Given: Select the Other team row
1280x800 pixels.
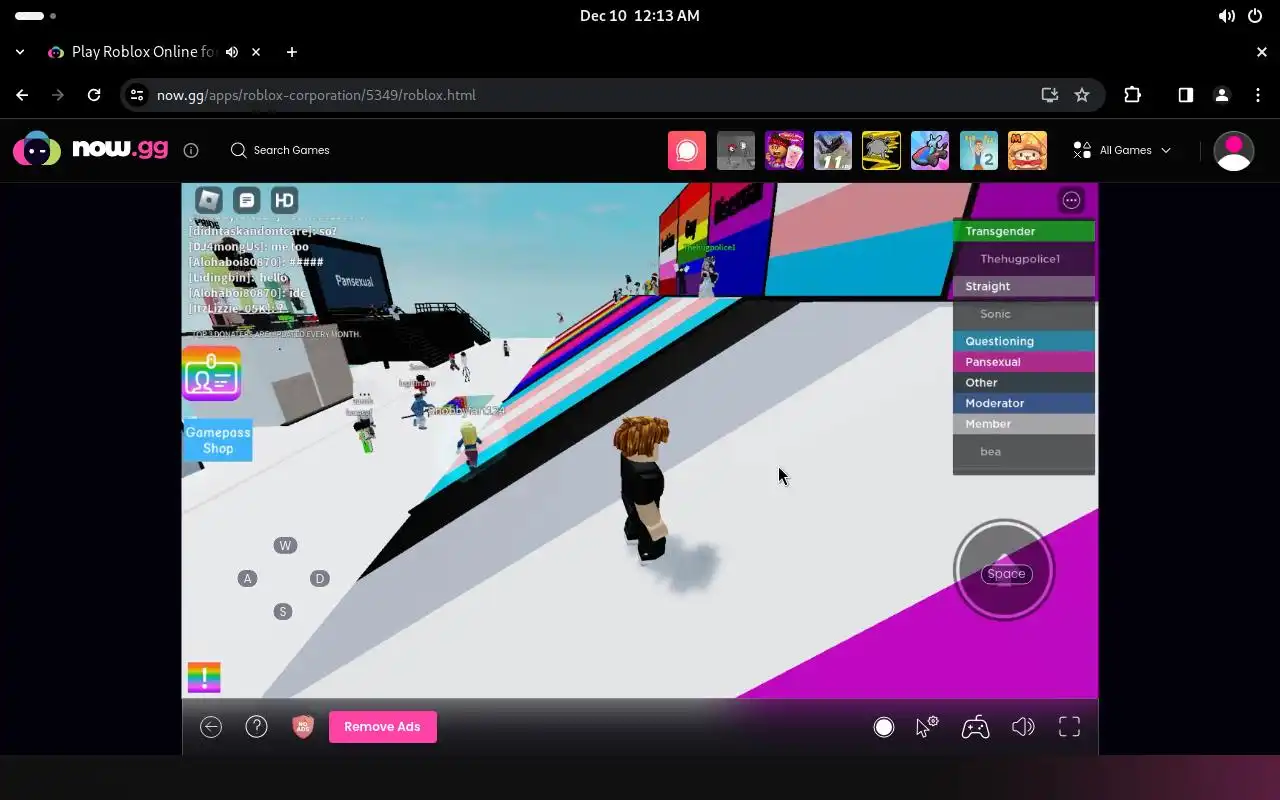Looking at the screenshot, I should 1024,383.
